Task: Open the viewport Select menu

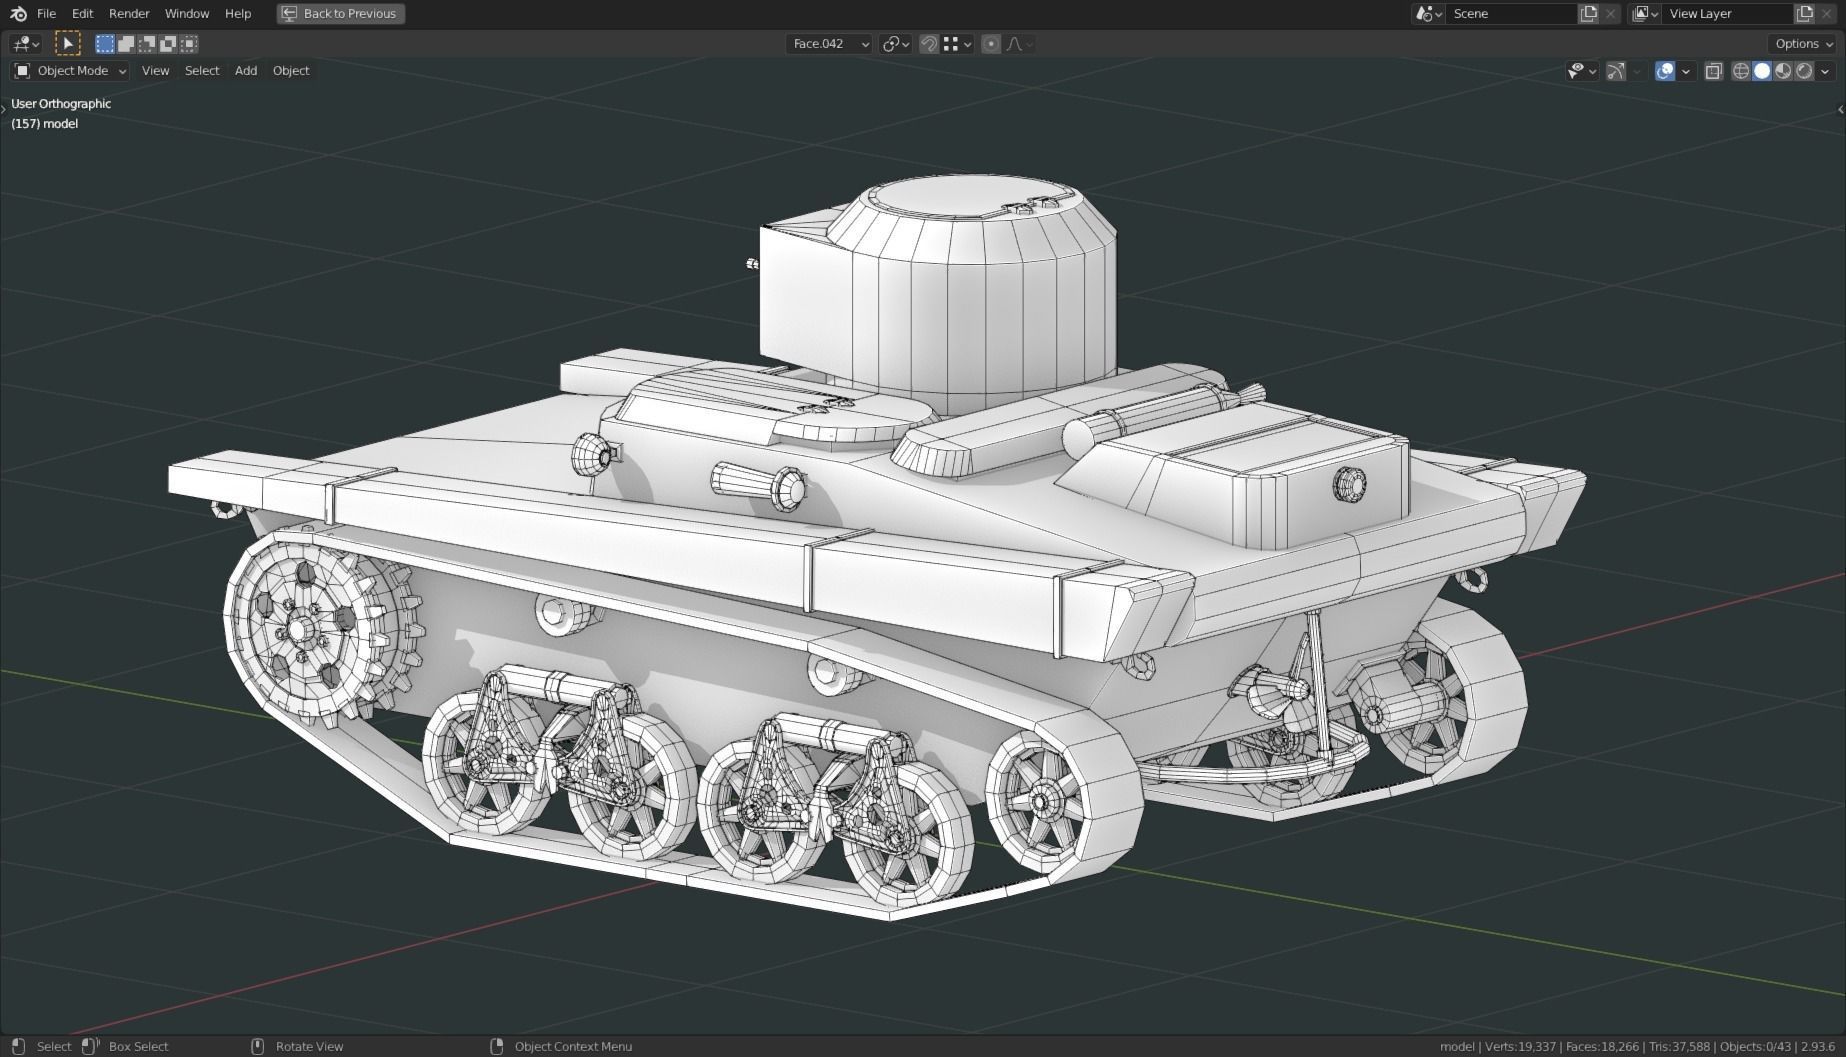Action: point(202,71)
